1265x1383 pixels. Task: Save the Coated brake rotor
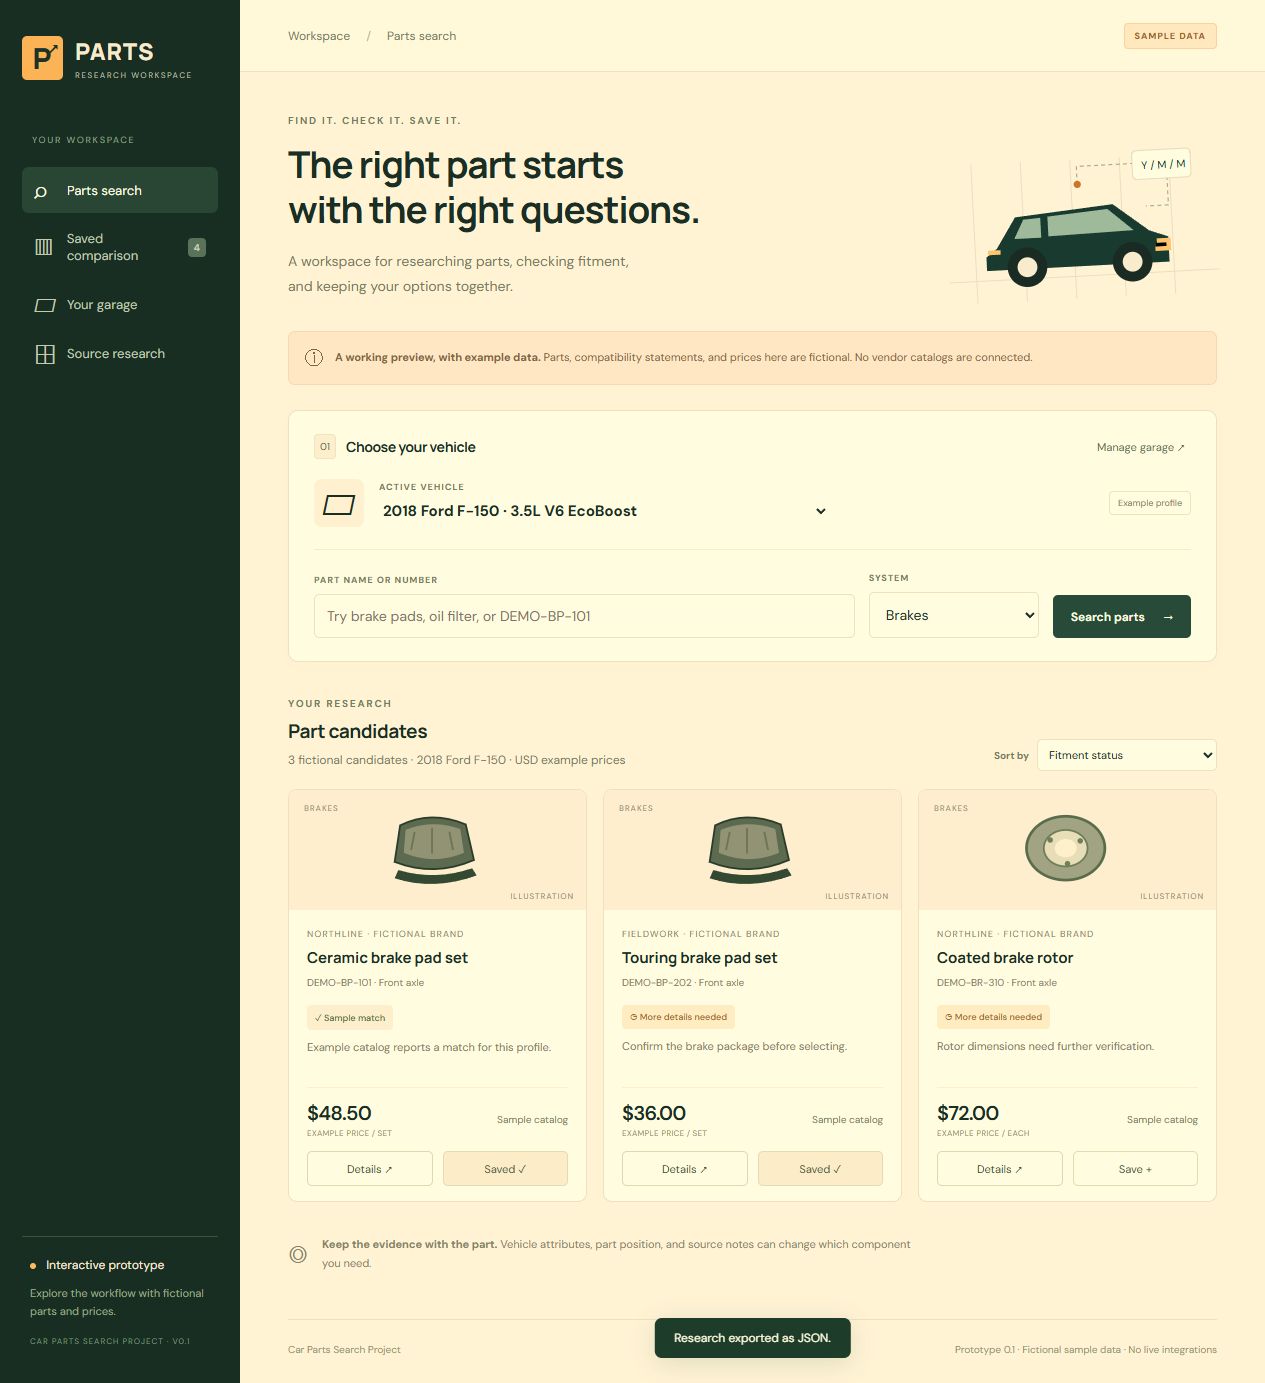pyautogui.click(x=1135, y=1169)
